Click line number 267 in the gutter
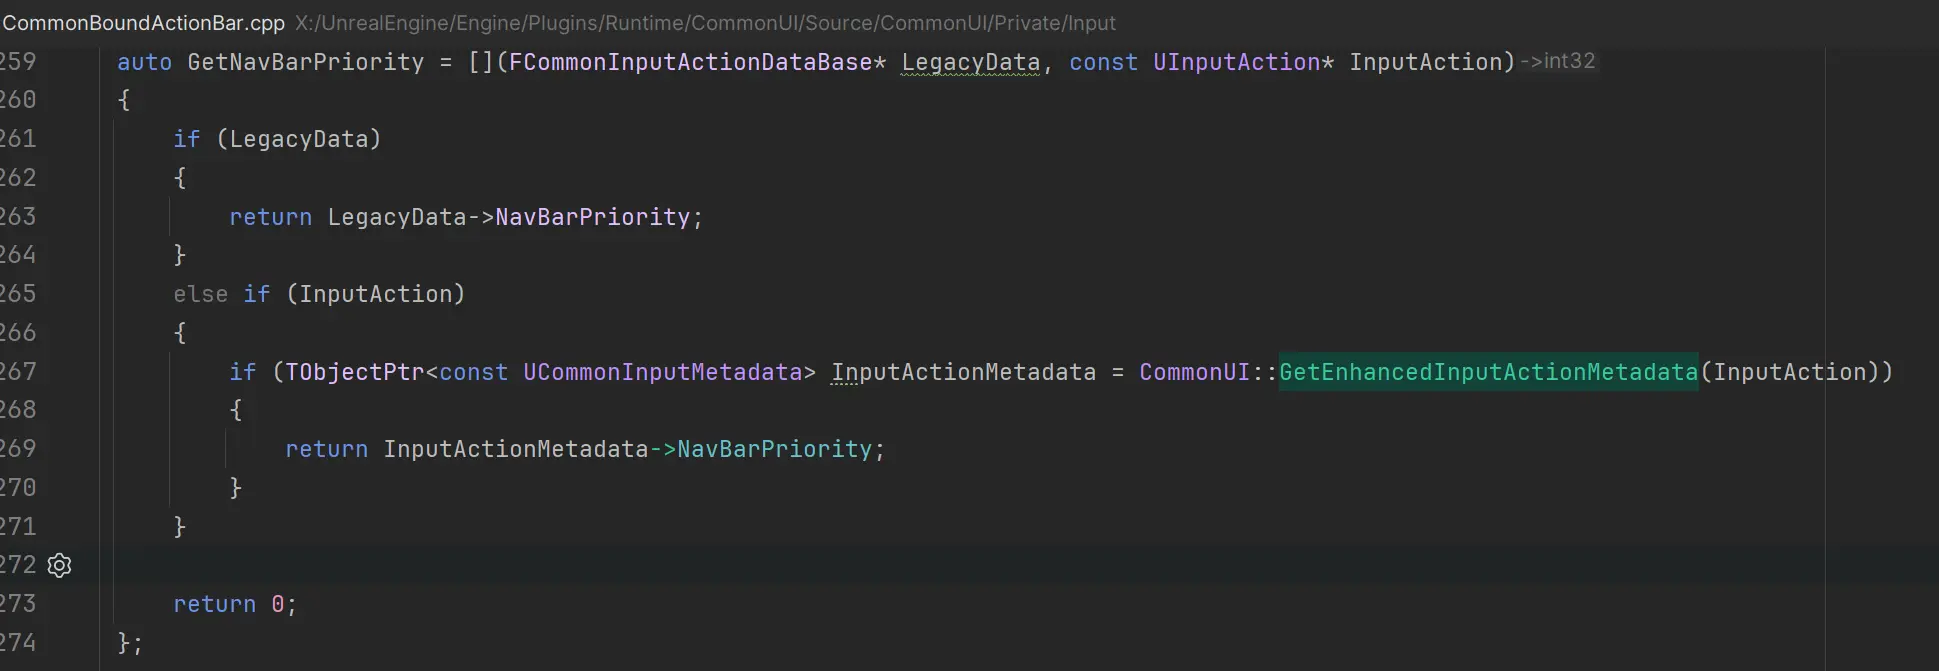 (18, 372)
